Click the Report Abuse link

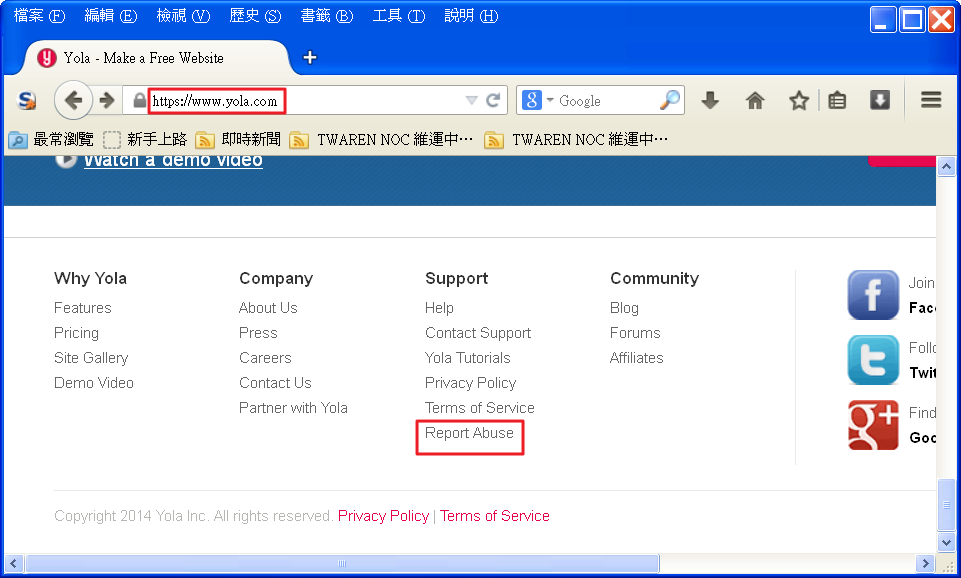coord(469,433)
